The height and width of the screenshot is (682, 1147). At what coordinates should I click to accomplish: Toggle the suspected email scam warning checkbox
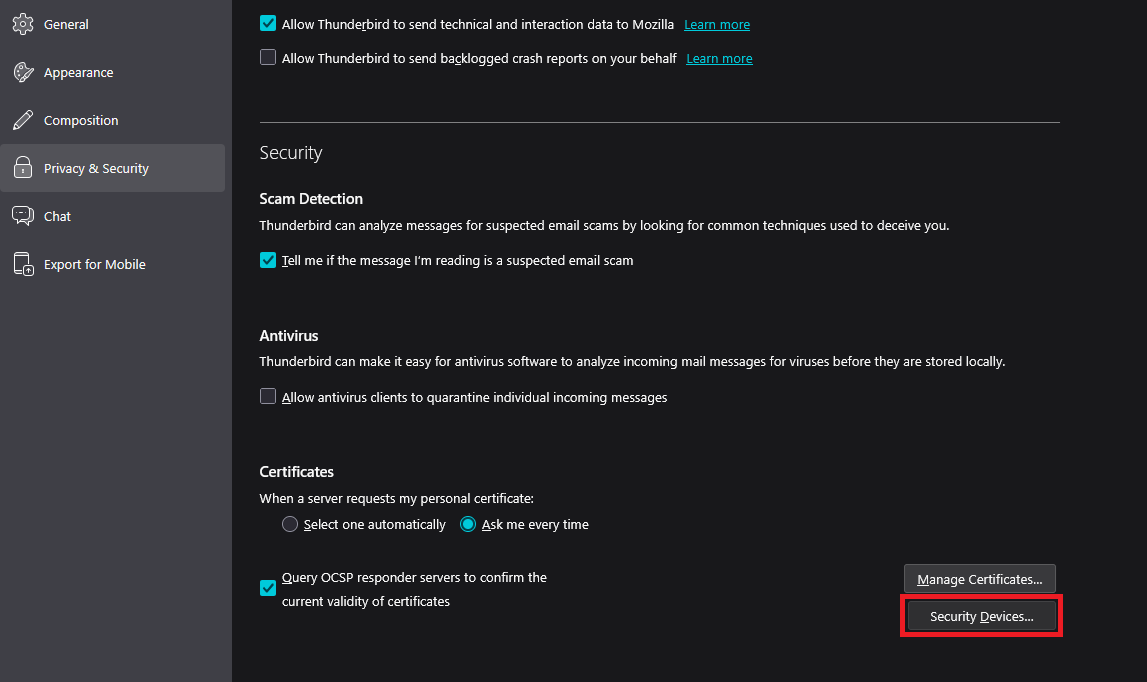click(268, 260)
